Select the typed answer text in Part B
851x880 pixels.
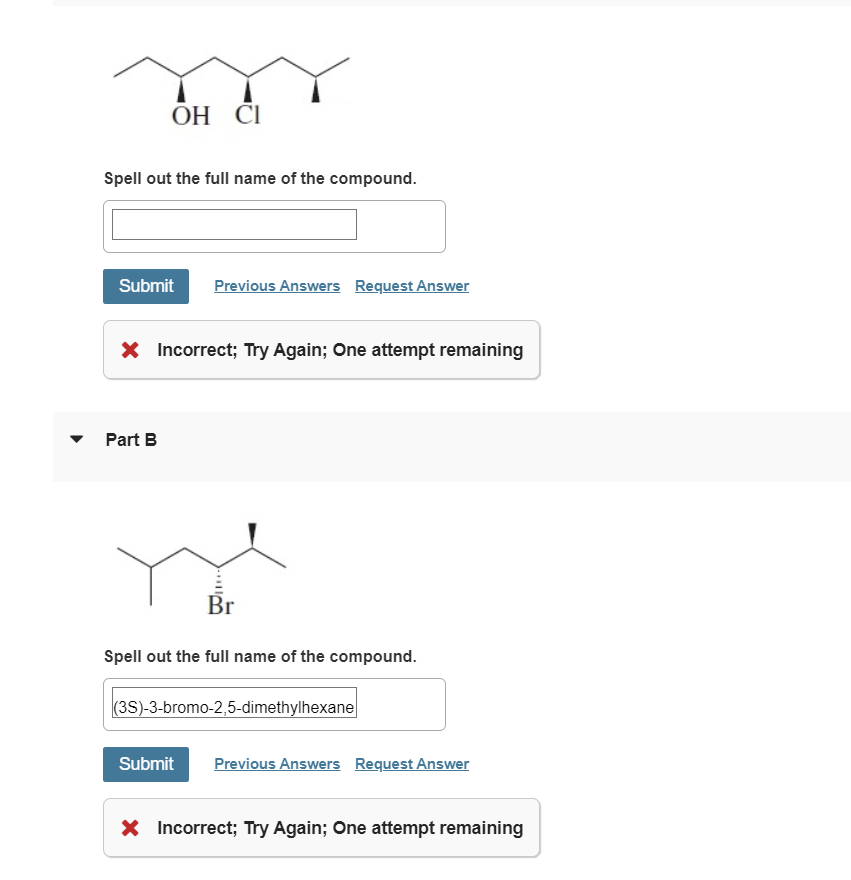(x=233, y=705)
